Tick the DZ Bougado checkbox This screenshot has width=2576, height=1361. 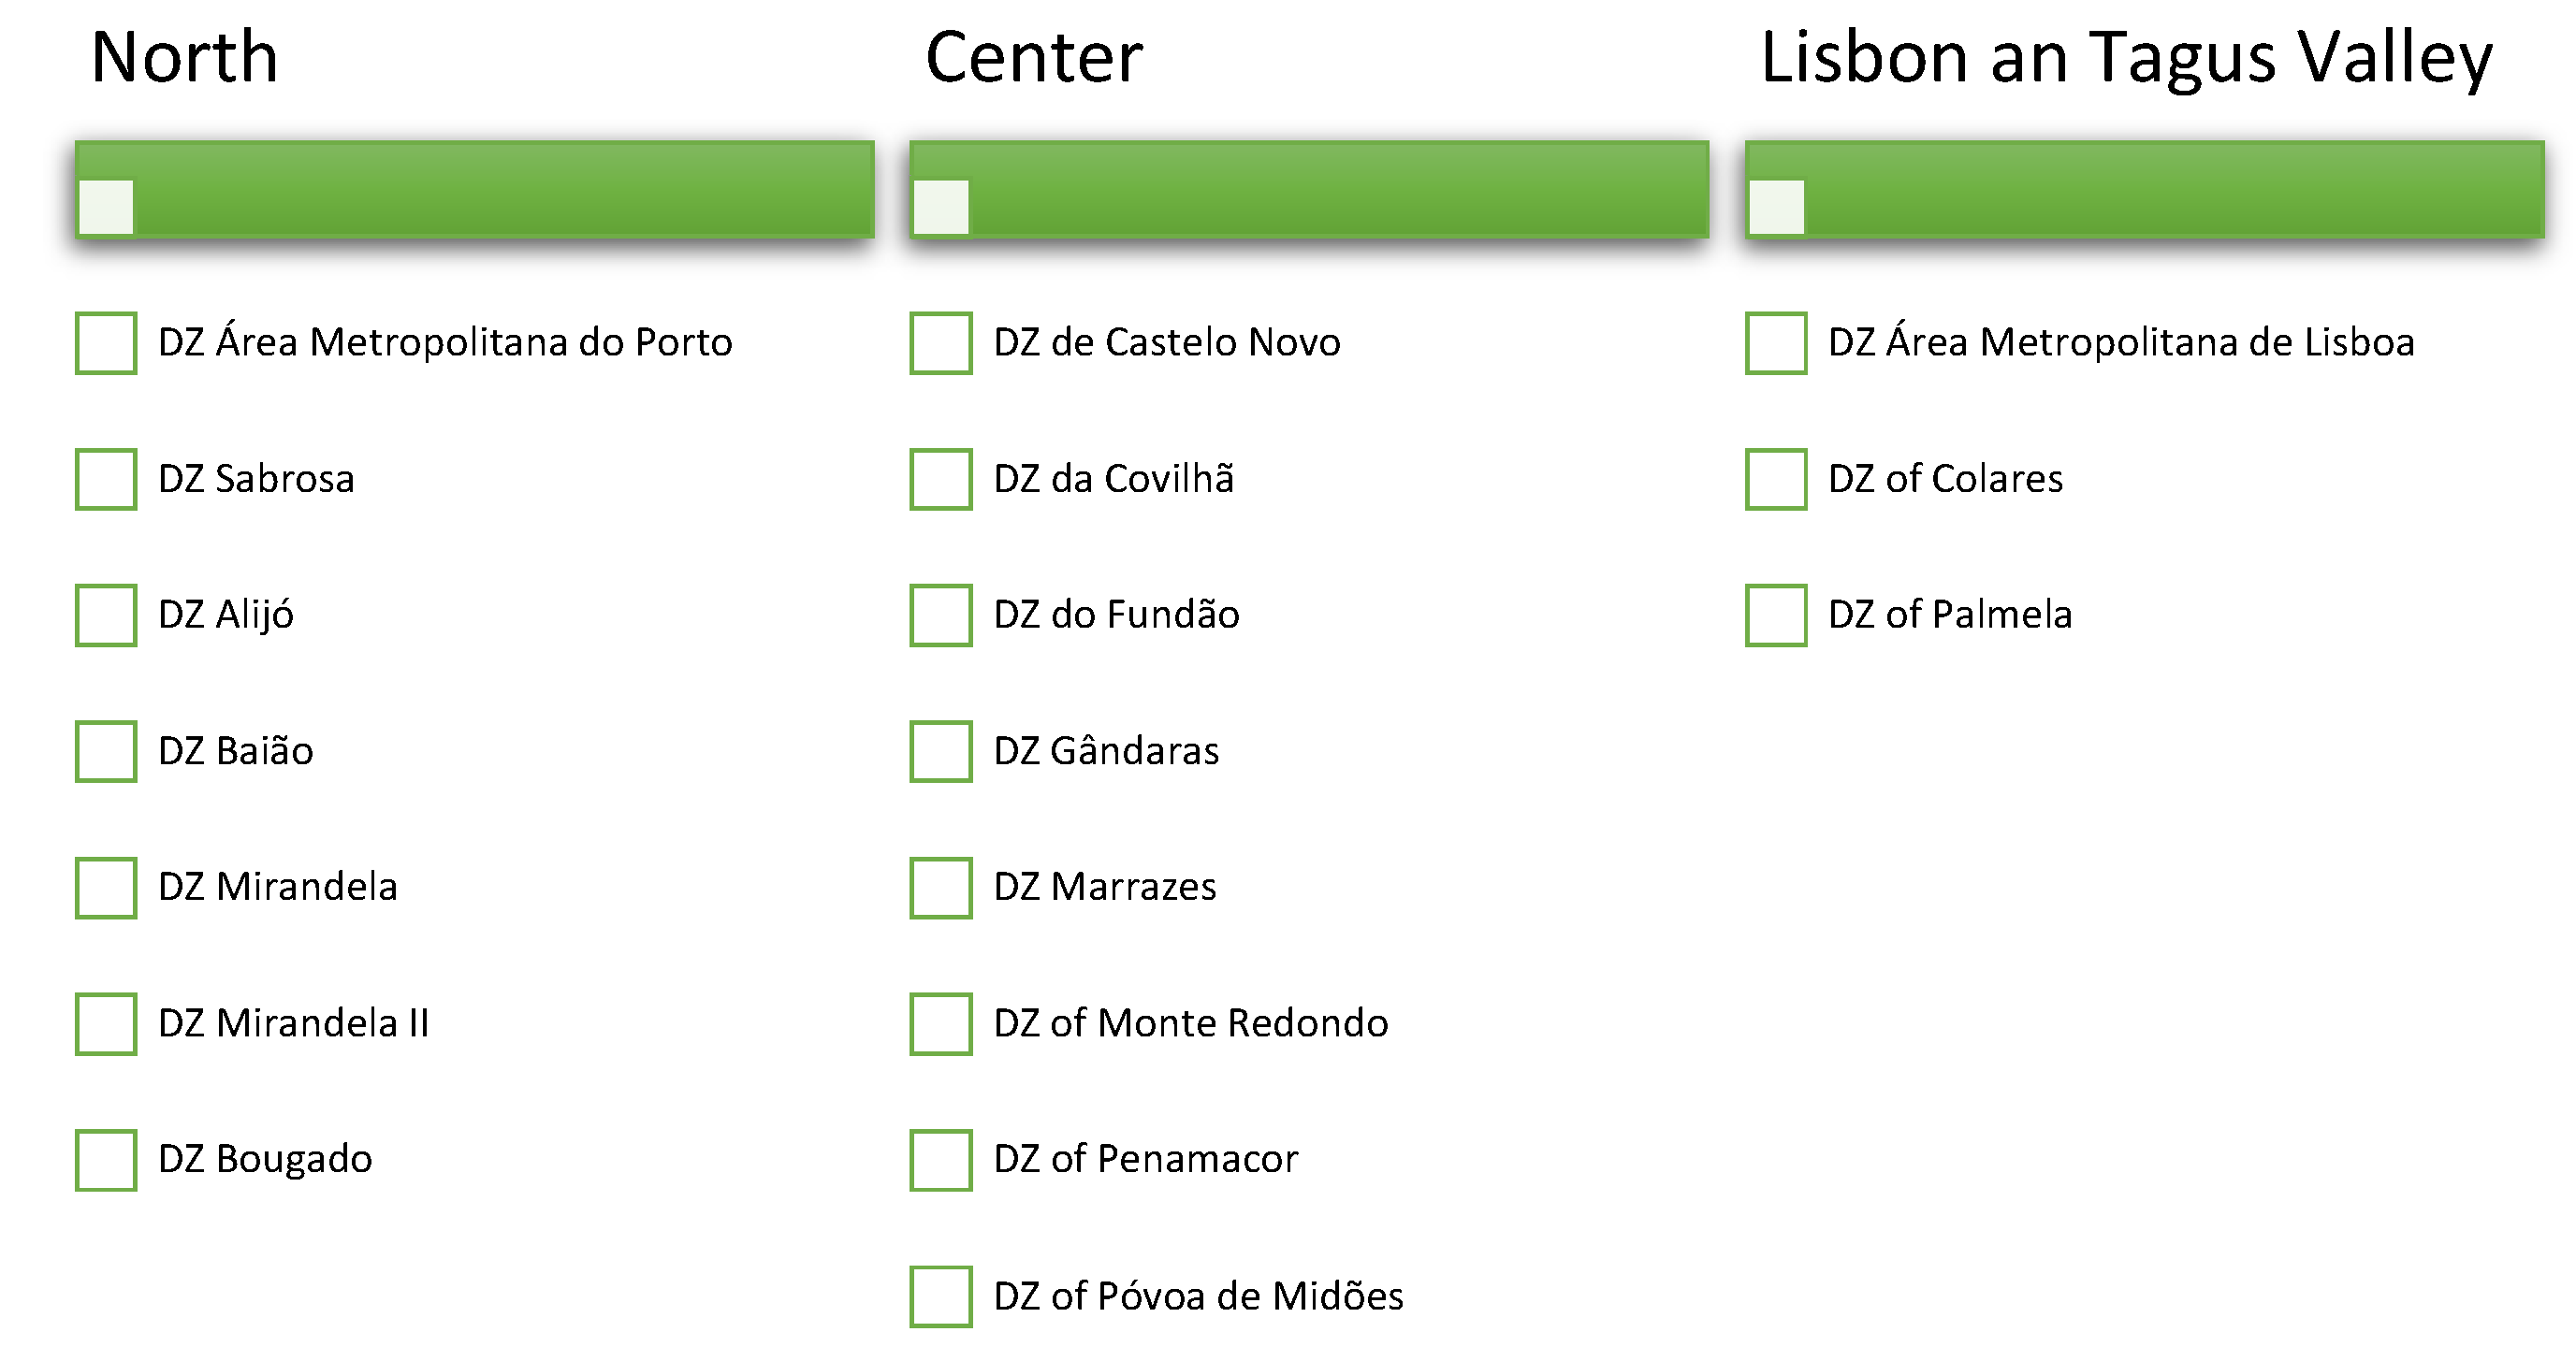point(106,1160)
